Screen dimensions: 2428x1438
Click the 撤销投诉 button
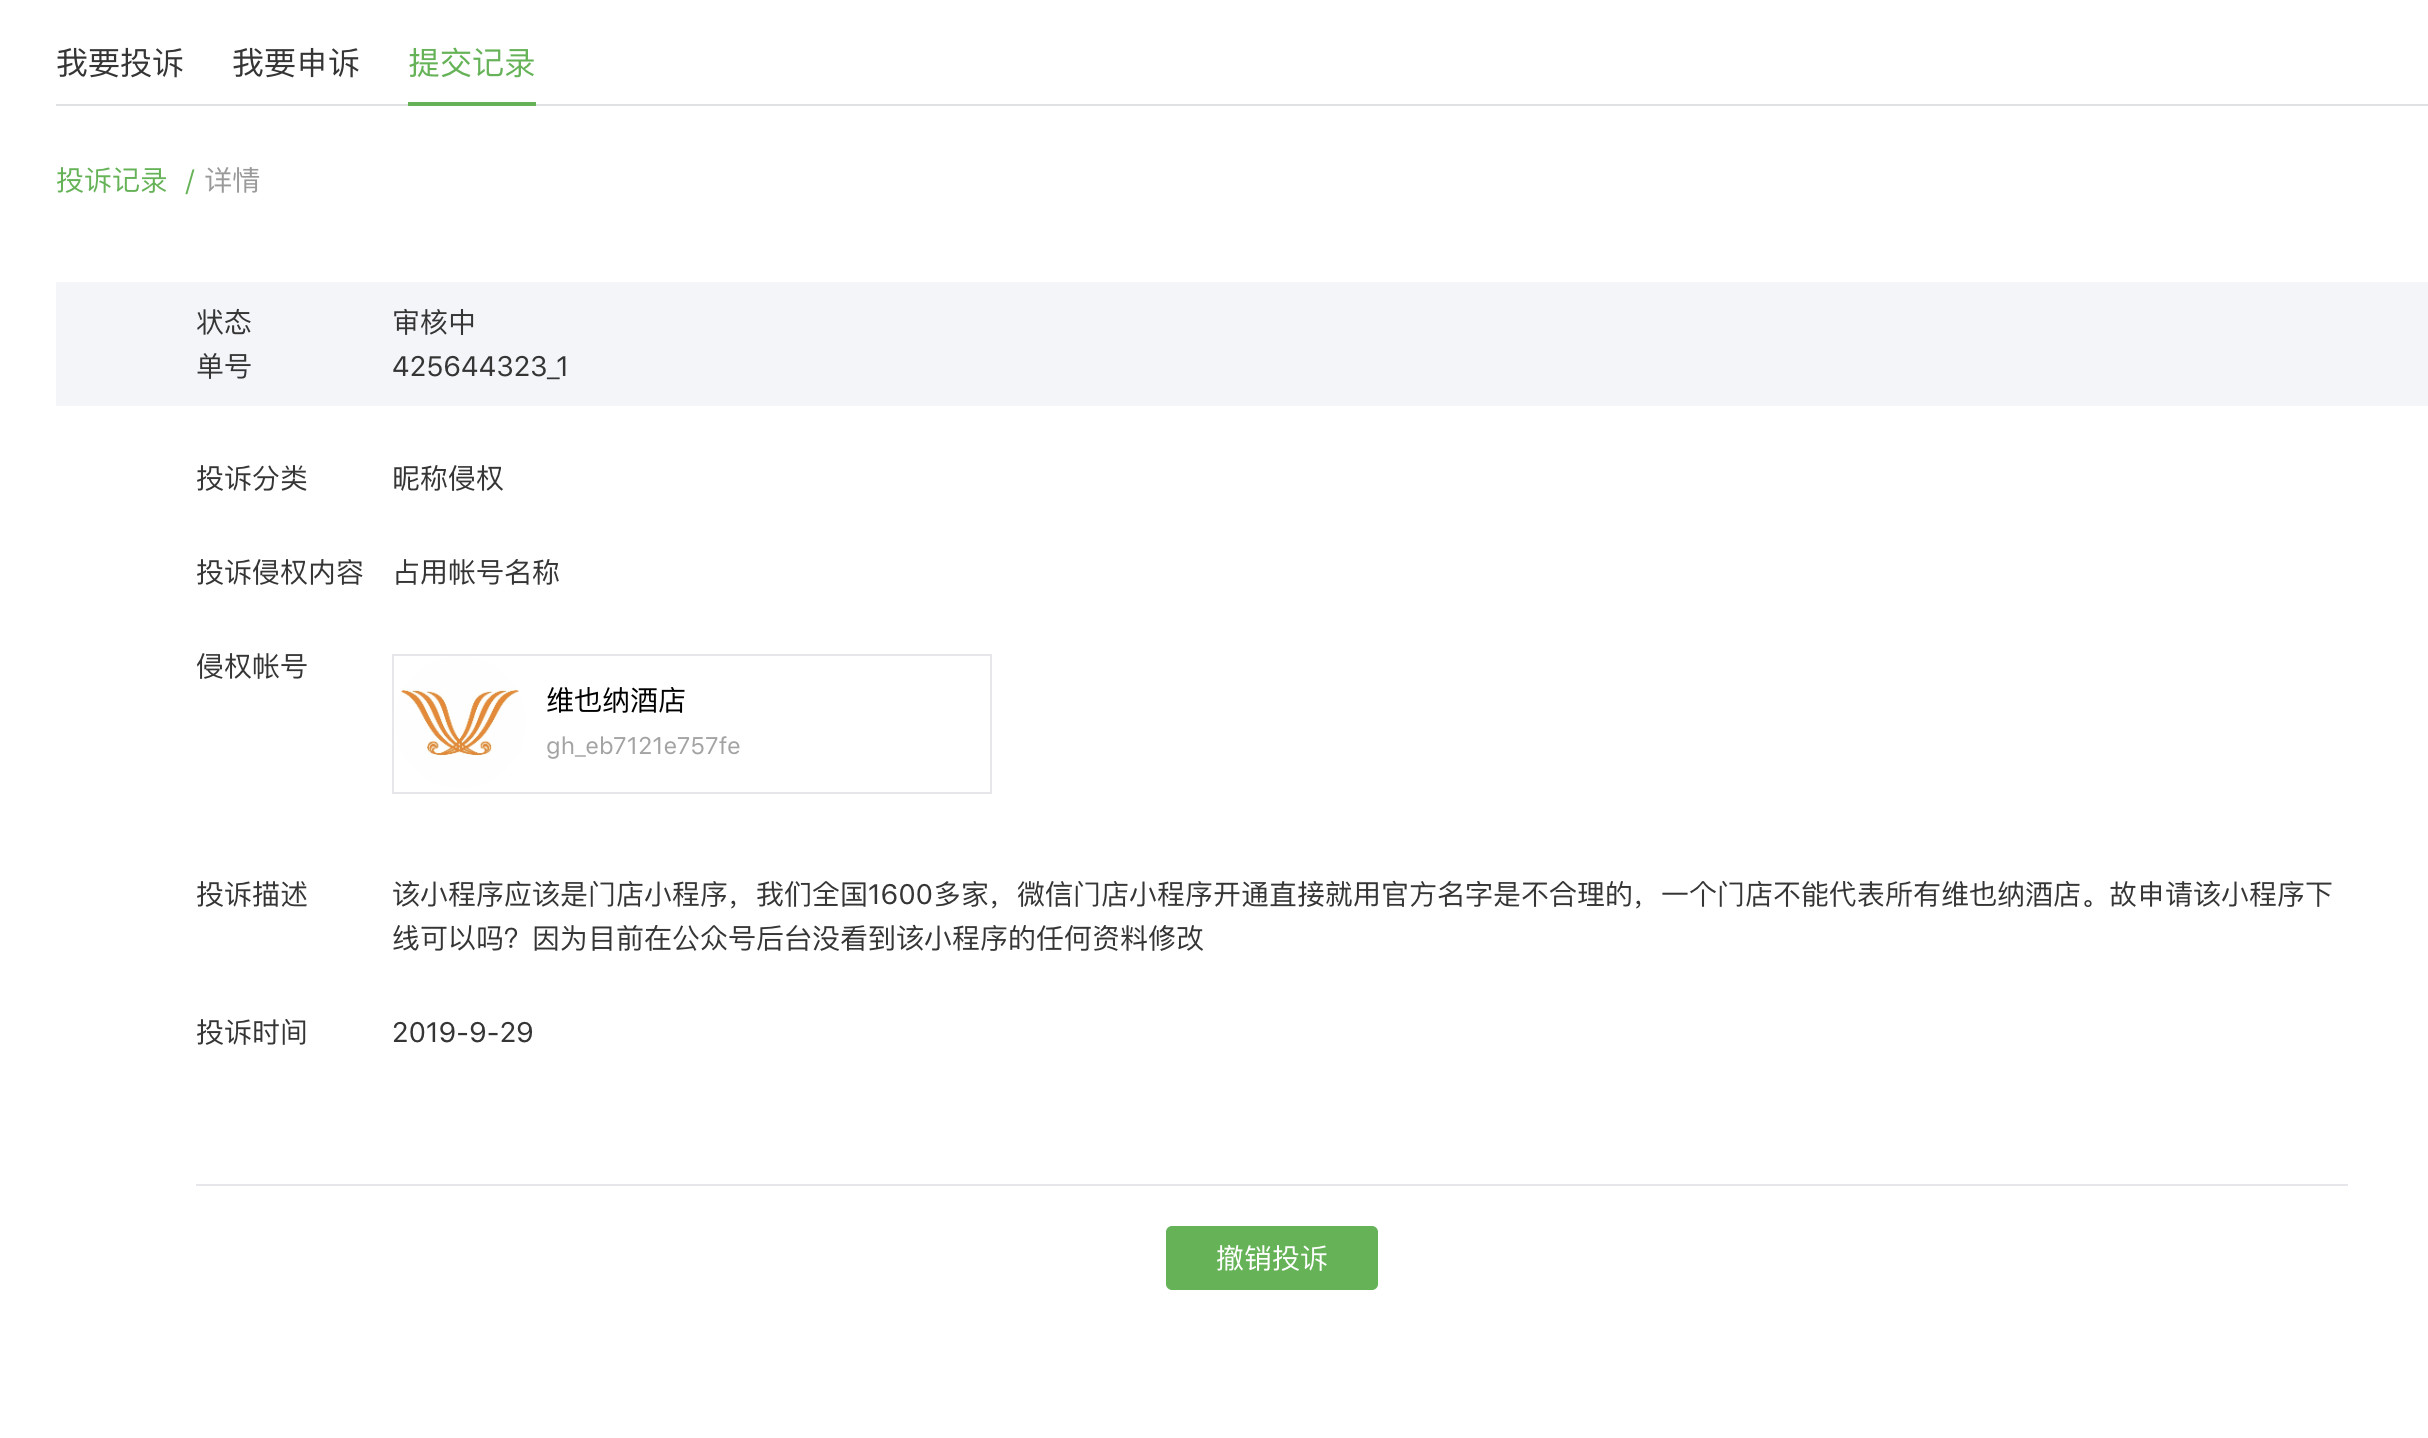tap(1271, 1257)
